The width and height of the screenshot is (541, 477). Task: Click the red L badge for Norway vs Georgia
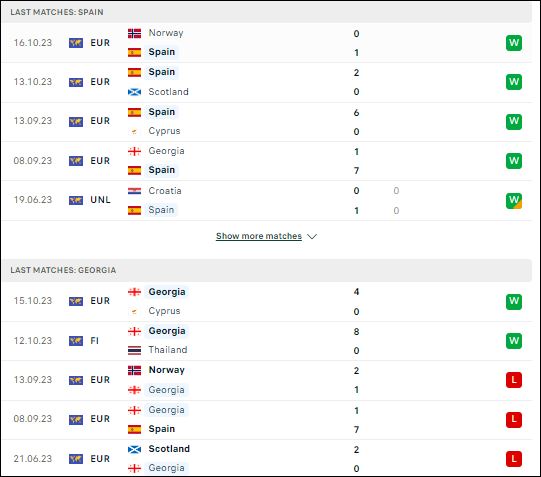coord(514,380)
